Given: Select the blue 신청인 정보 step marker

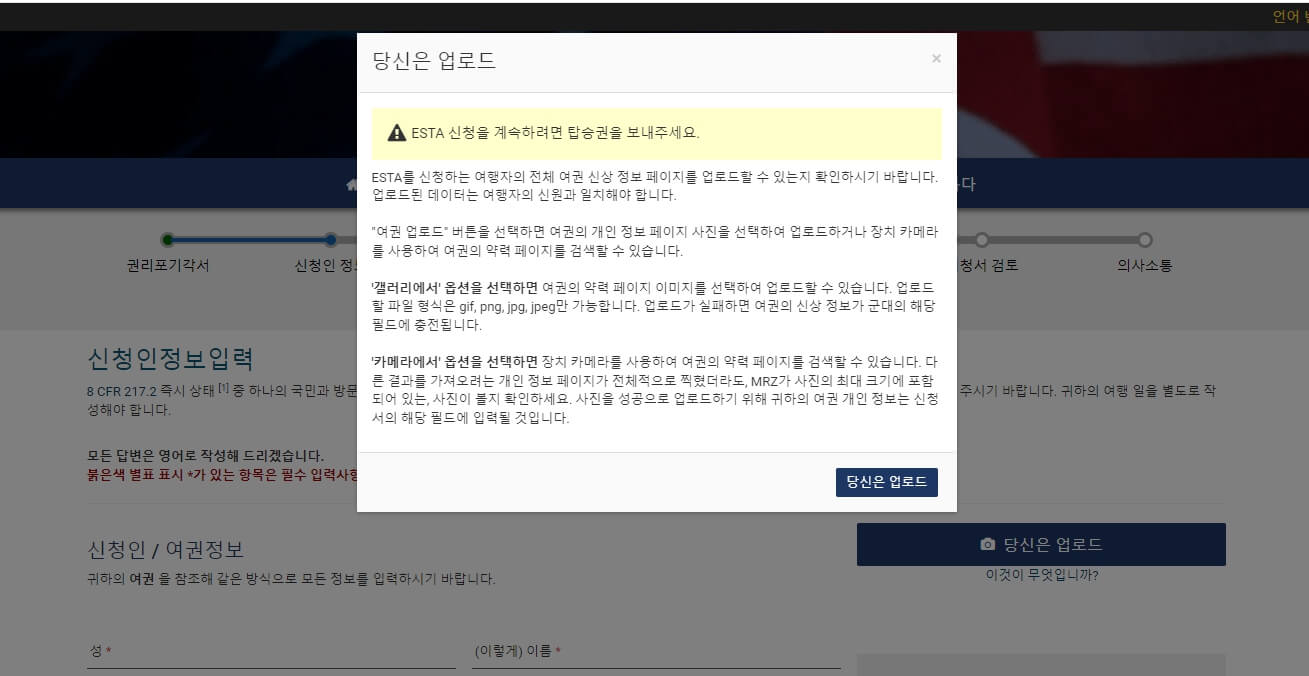Looking at the screenshot, I should pos(330,240).
